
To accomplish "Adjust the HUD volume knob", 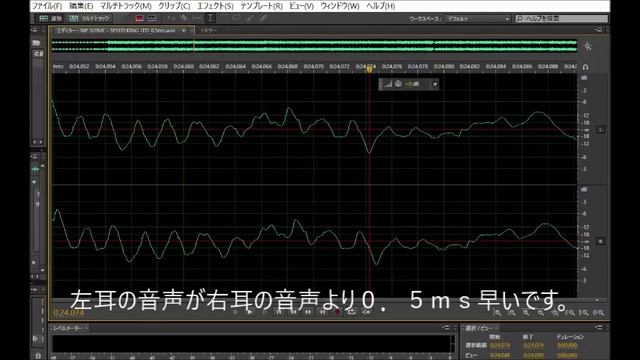I will click(398, 84).
